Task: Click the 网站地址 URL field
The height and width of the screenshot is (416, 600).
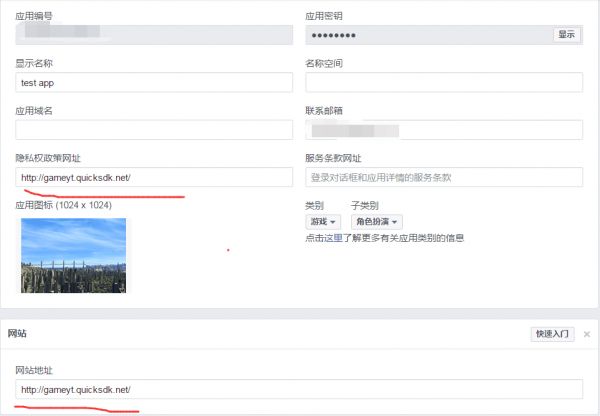Action: coord(299,389)
